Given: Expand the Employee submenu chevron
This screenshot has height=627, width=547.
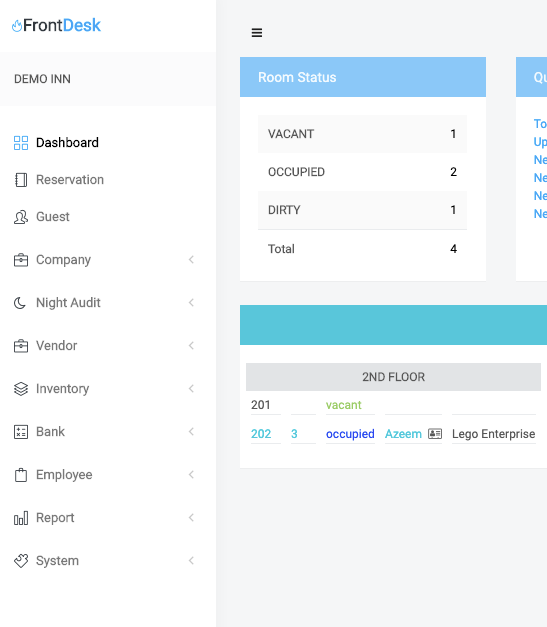Looking at the screenshot, I should [192, 474].
